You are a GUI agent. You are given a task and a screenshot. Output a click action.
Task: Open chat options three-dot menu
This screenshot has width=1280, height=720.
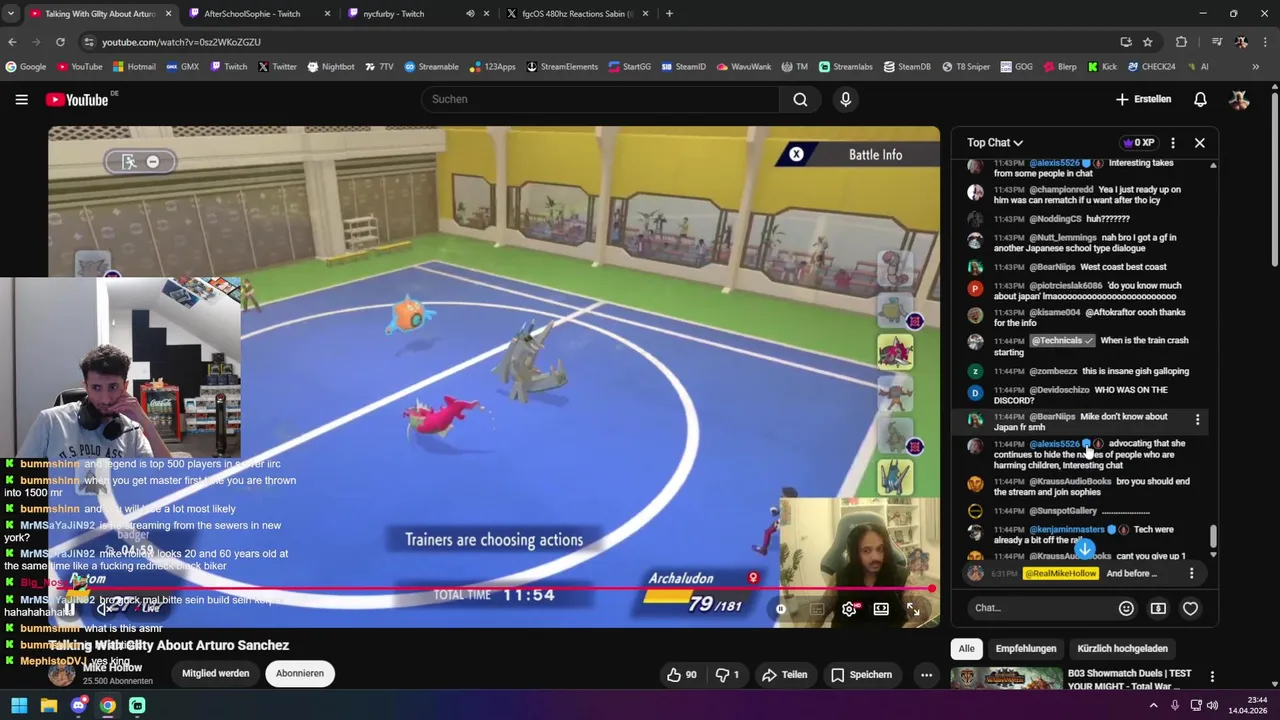1173,143
